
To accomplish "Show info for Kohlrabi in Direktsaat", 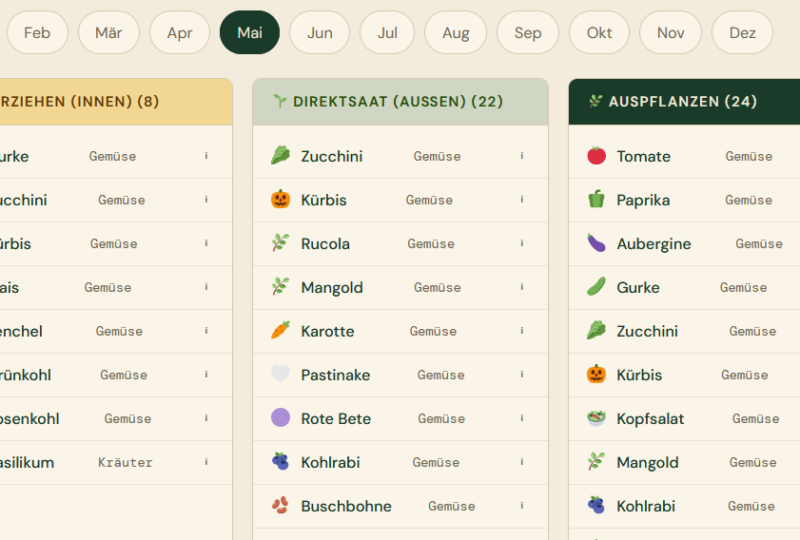I will pyautogui.click(x=521, y=462).
